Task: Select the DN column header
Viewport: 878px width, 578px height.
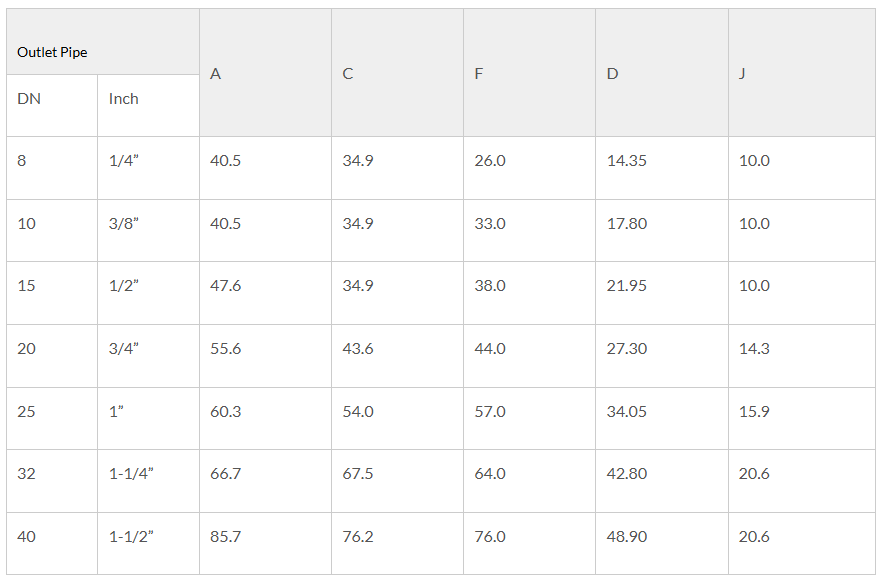Action: 52,105
